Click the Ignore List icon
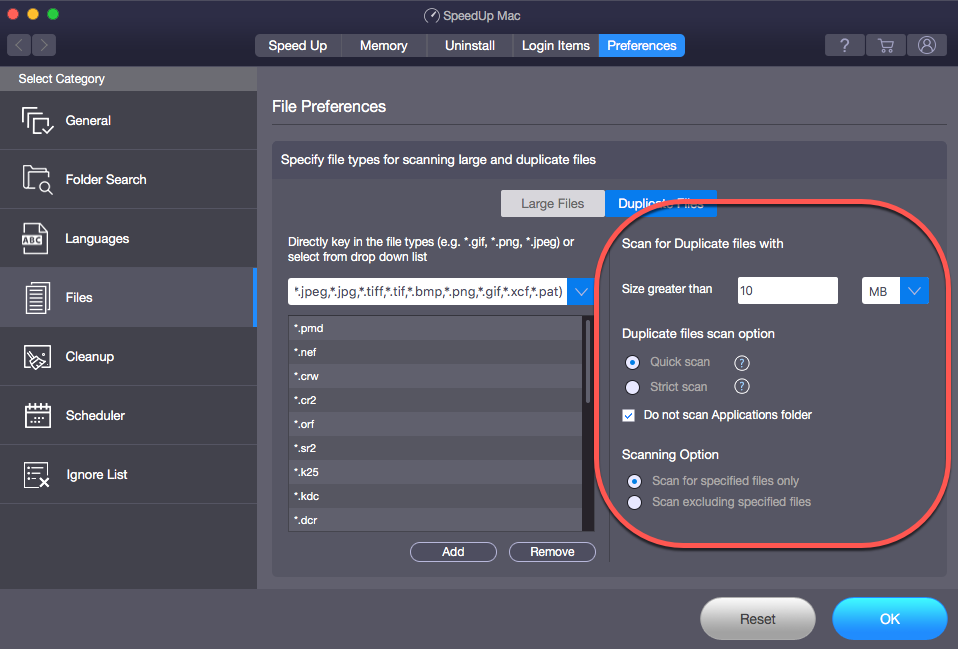This screenshot has width=958, height=649. [x=36, y=475]
